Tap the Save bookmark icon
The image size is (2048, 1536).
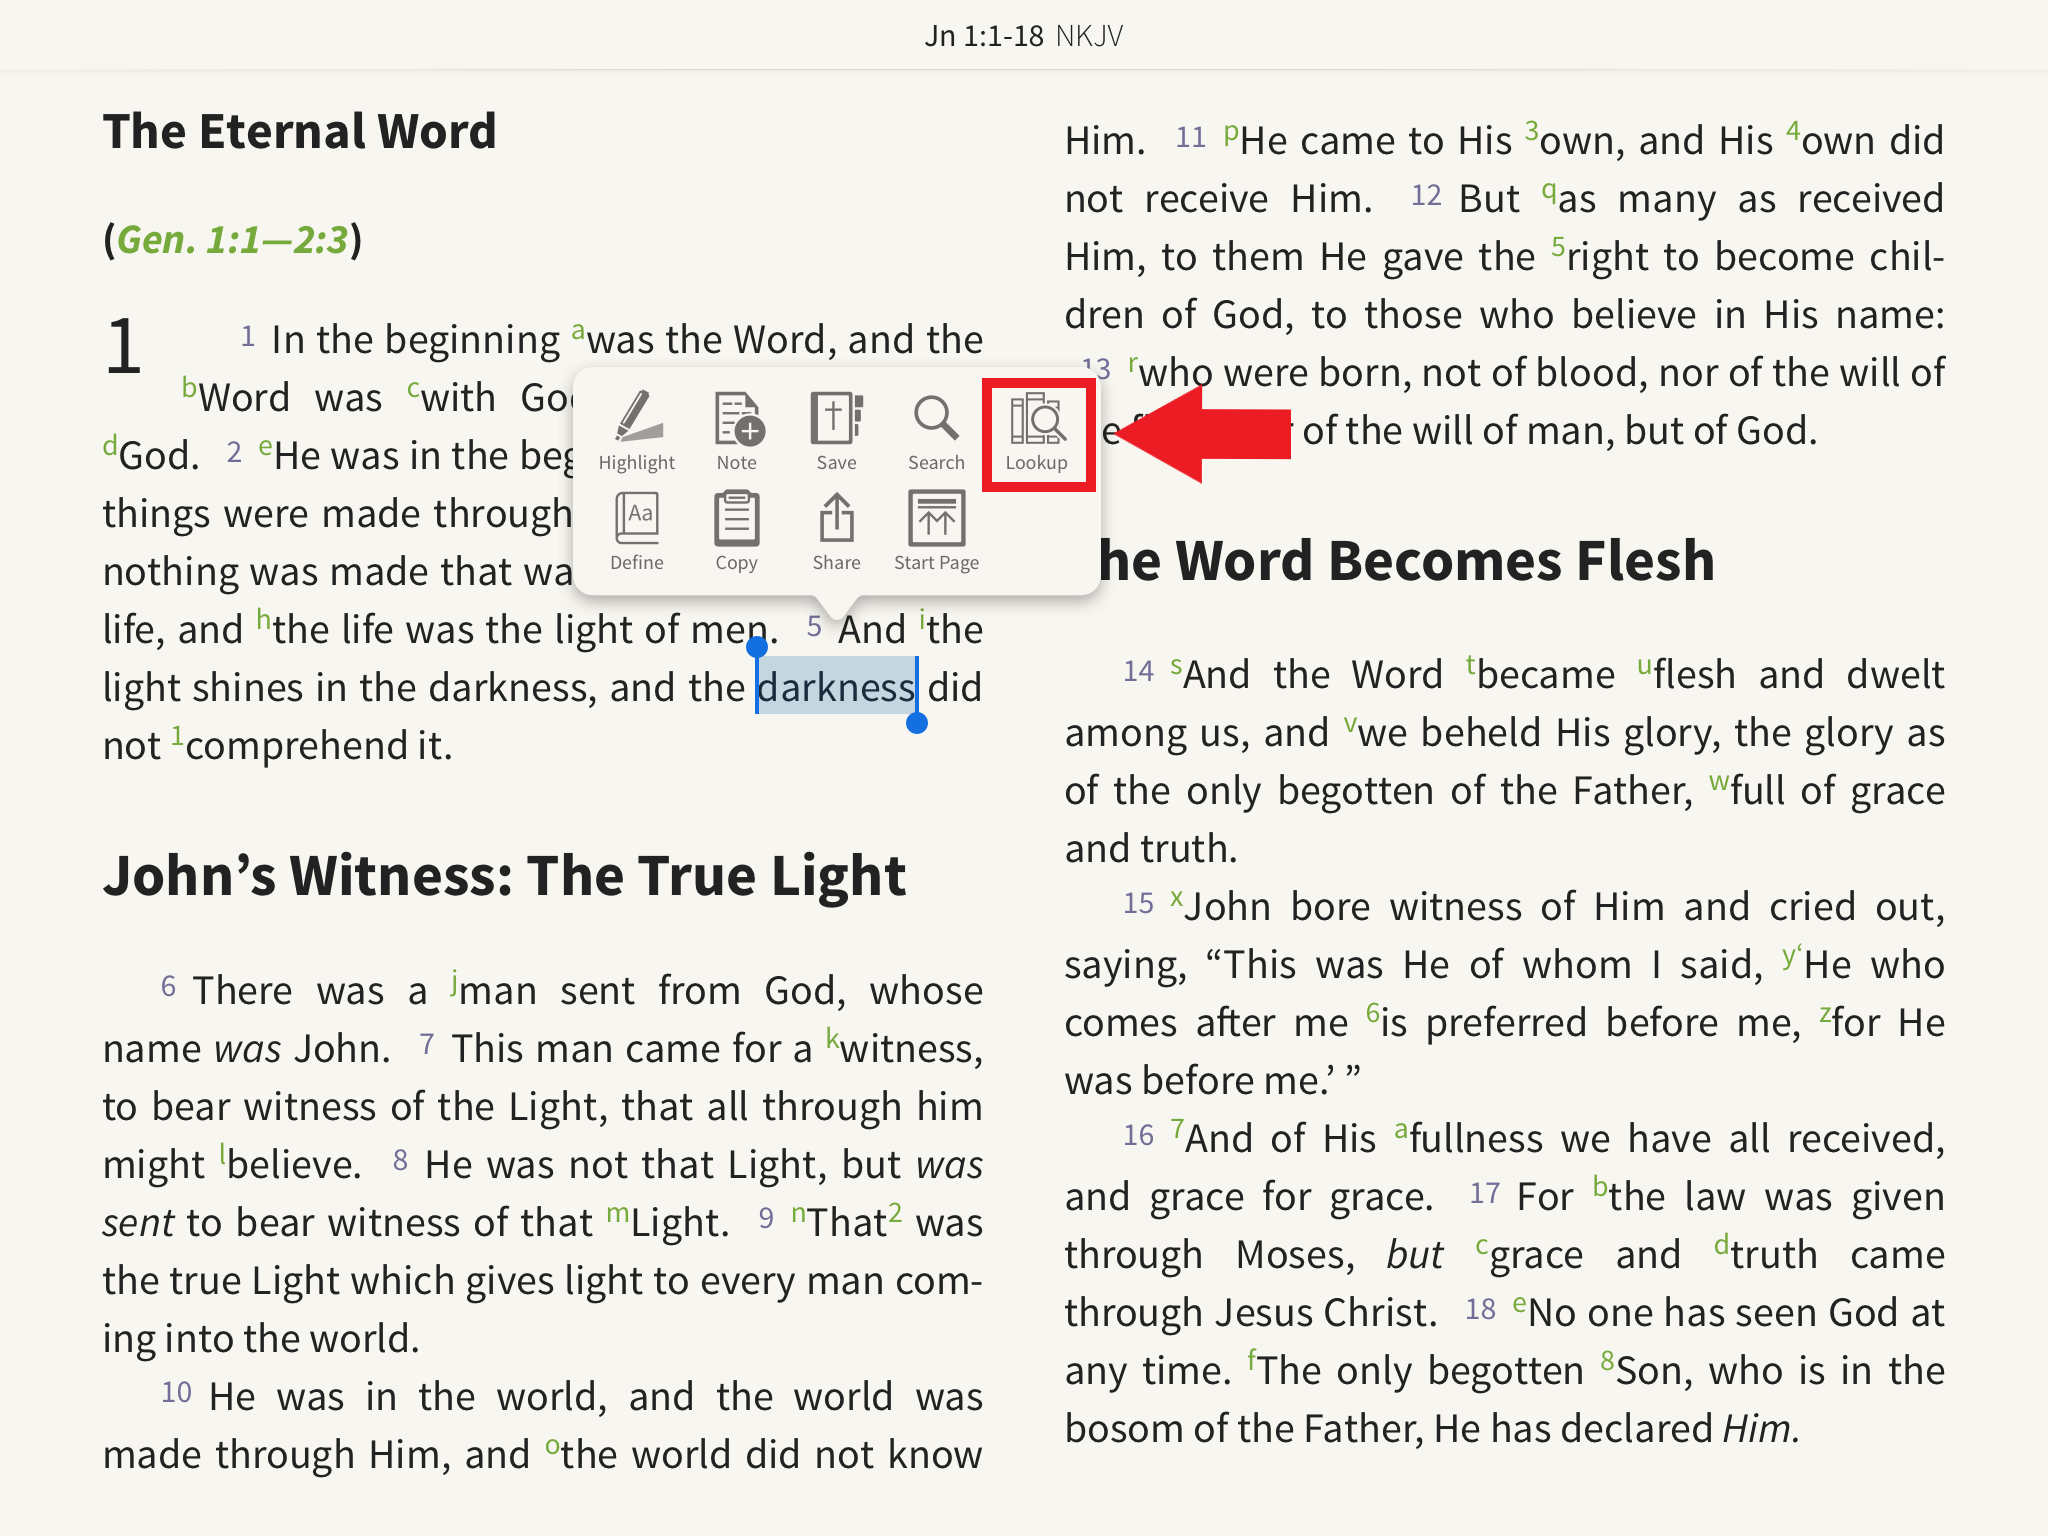tap(837, 431)
